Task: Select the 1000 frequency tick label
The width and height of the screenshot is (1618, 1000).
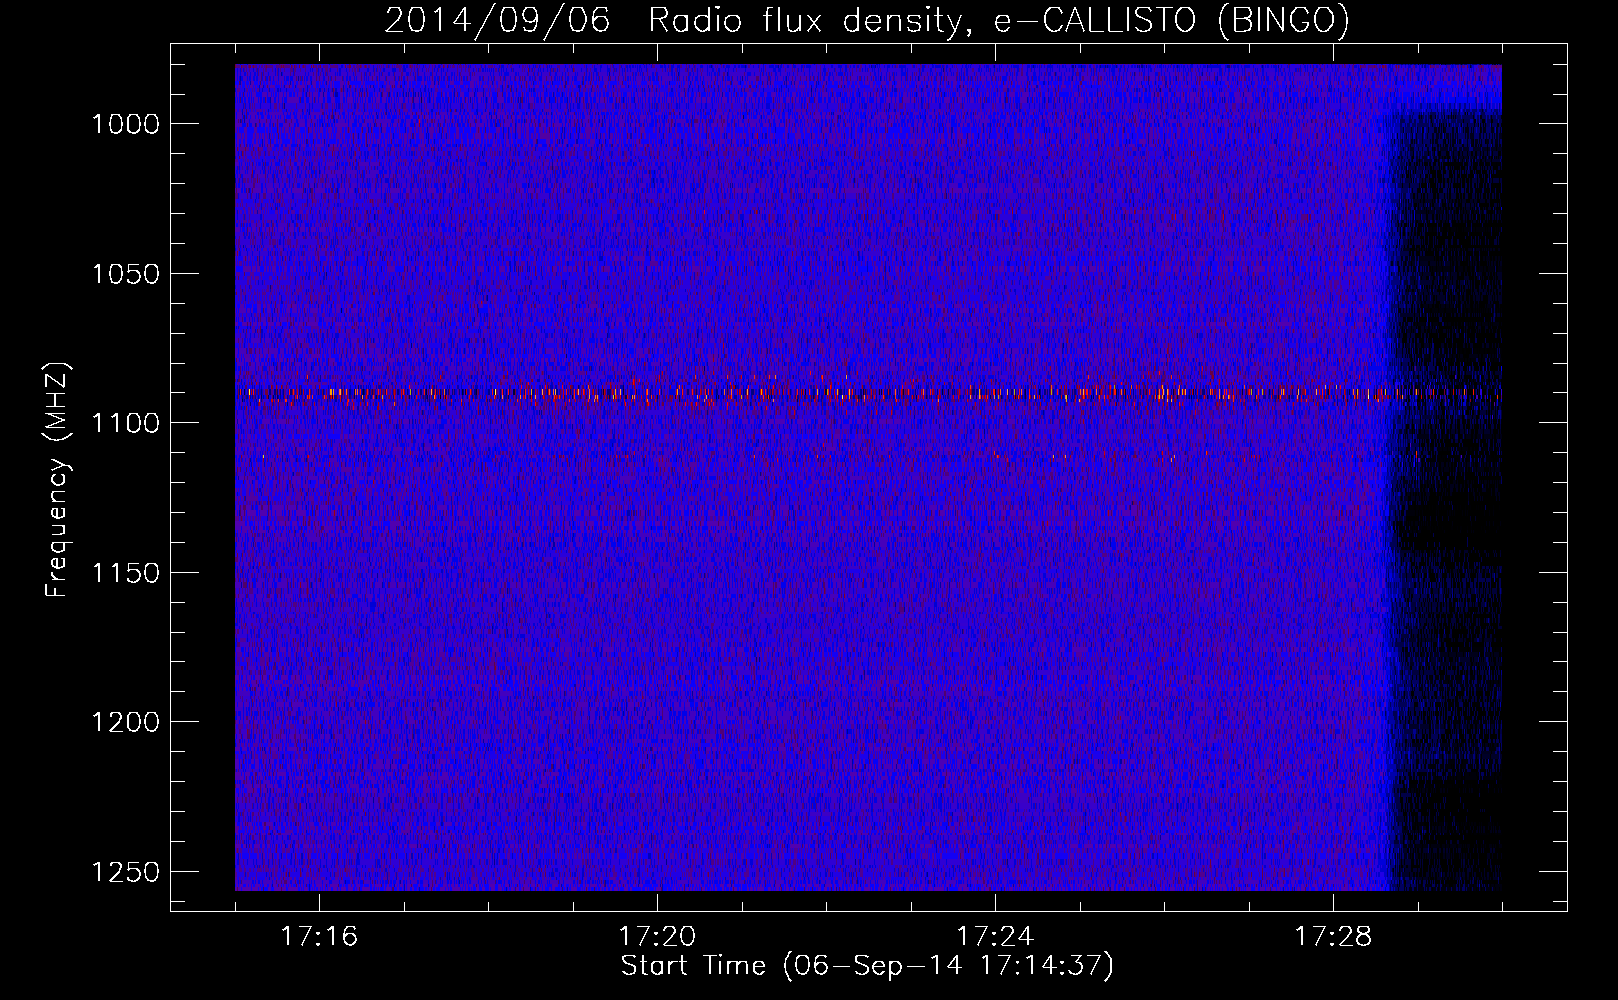Action: coord(125,124)
